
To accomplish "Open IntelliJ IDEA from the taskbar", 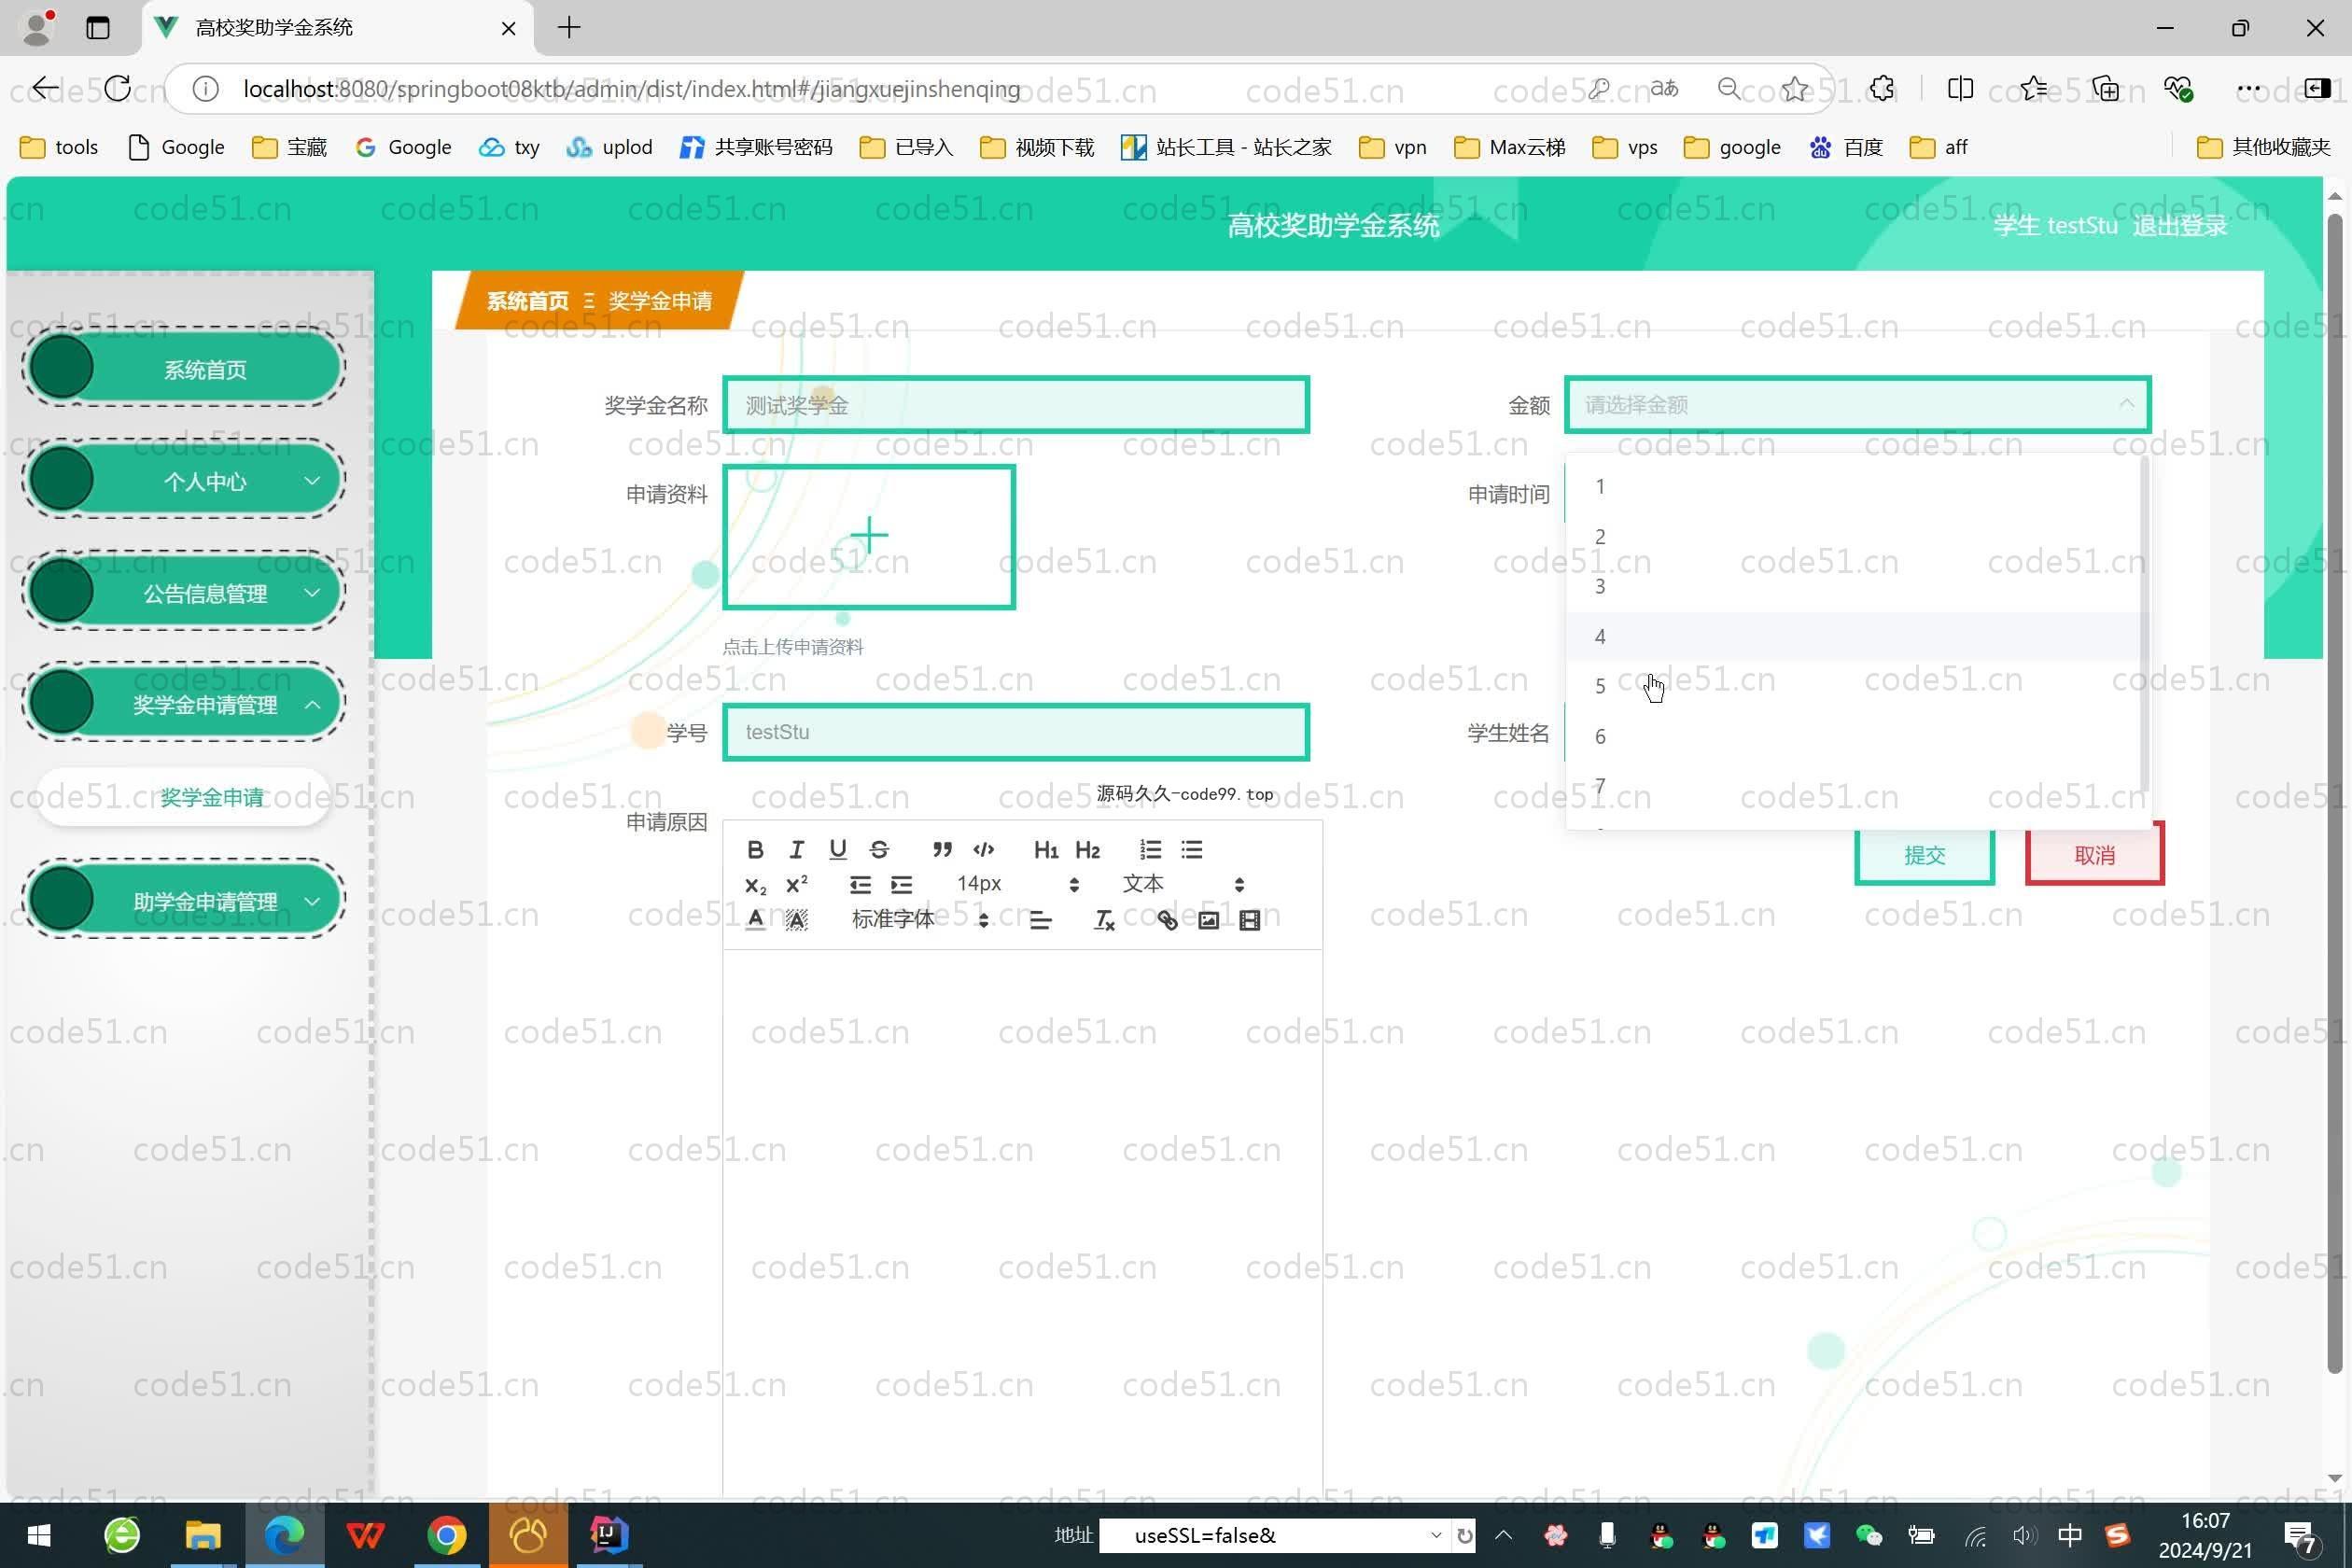I will pos(609,1535).
